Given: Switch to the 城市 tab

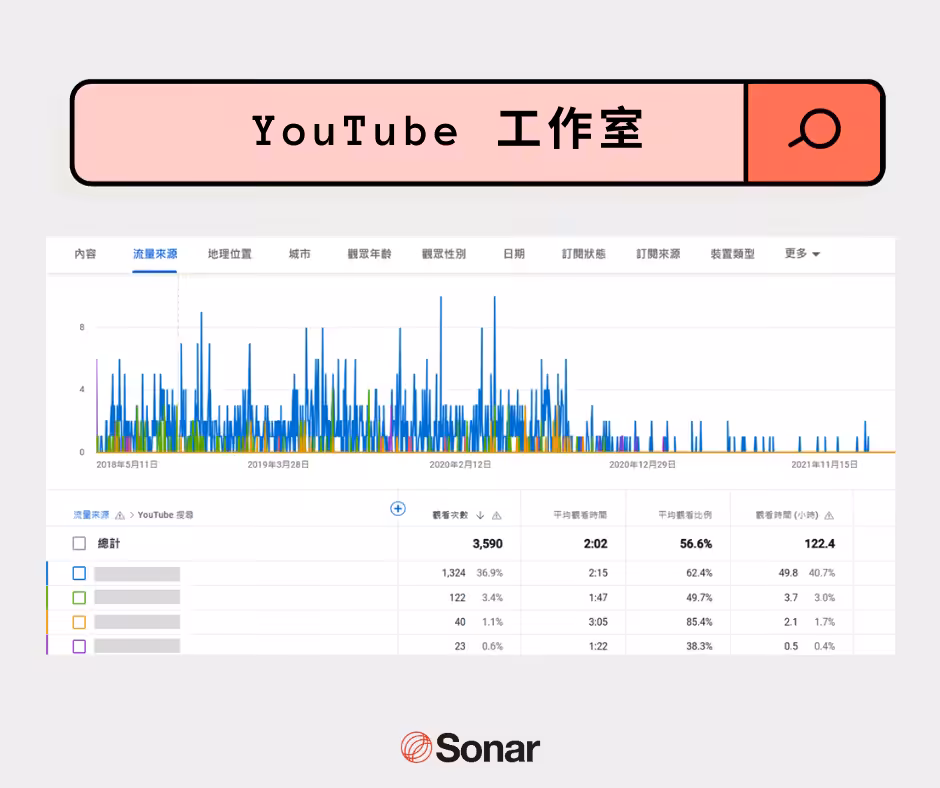Looking at the screenshot, I should tap(299, 254).
